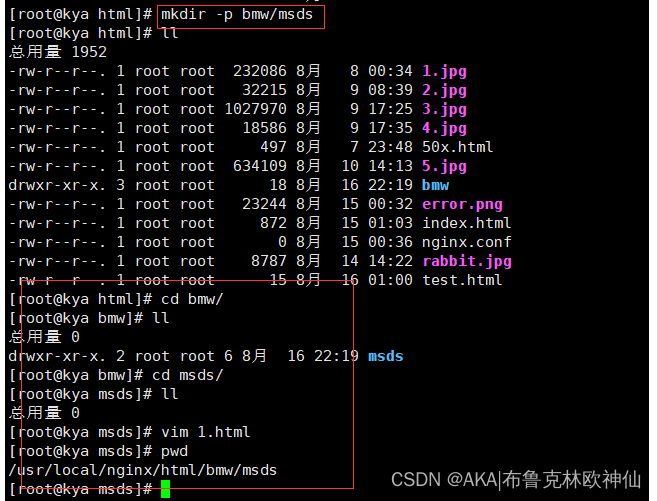Click the file name 3.jpg
The width and height of the screenshot is (657, 501).
(444, 109)
